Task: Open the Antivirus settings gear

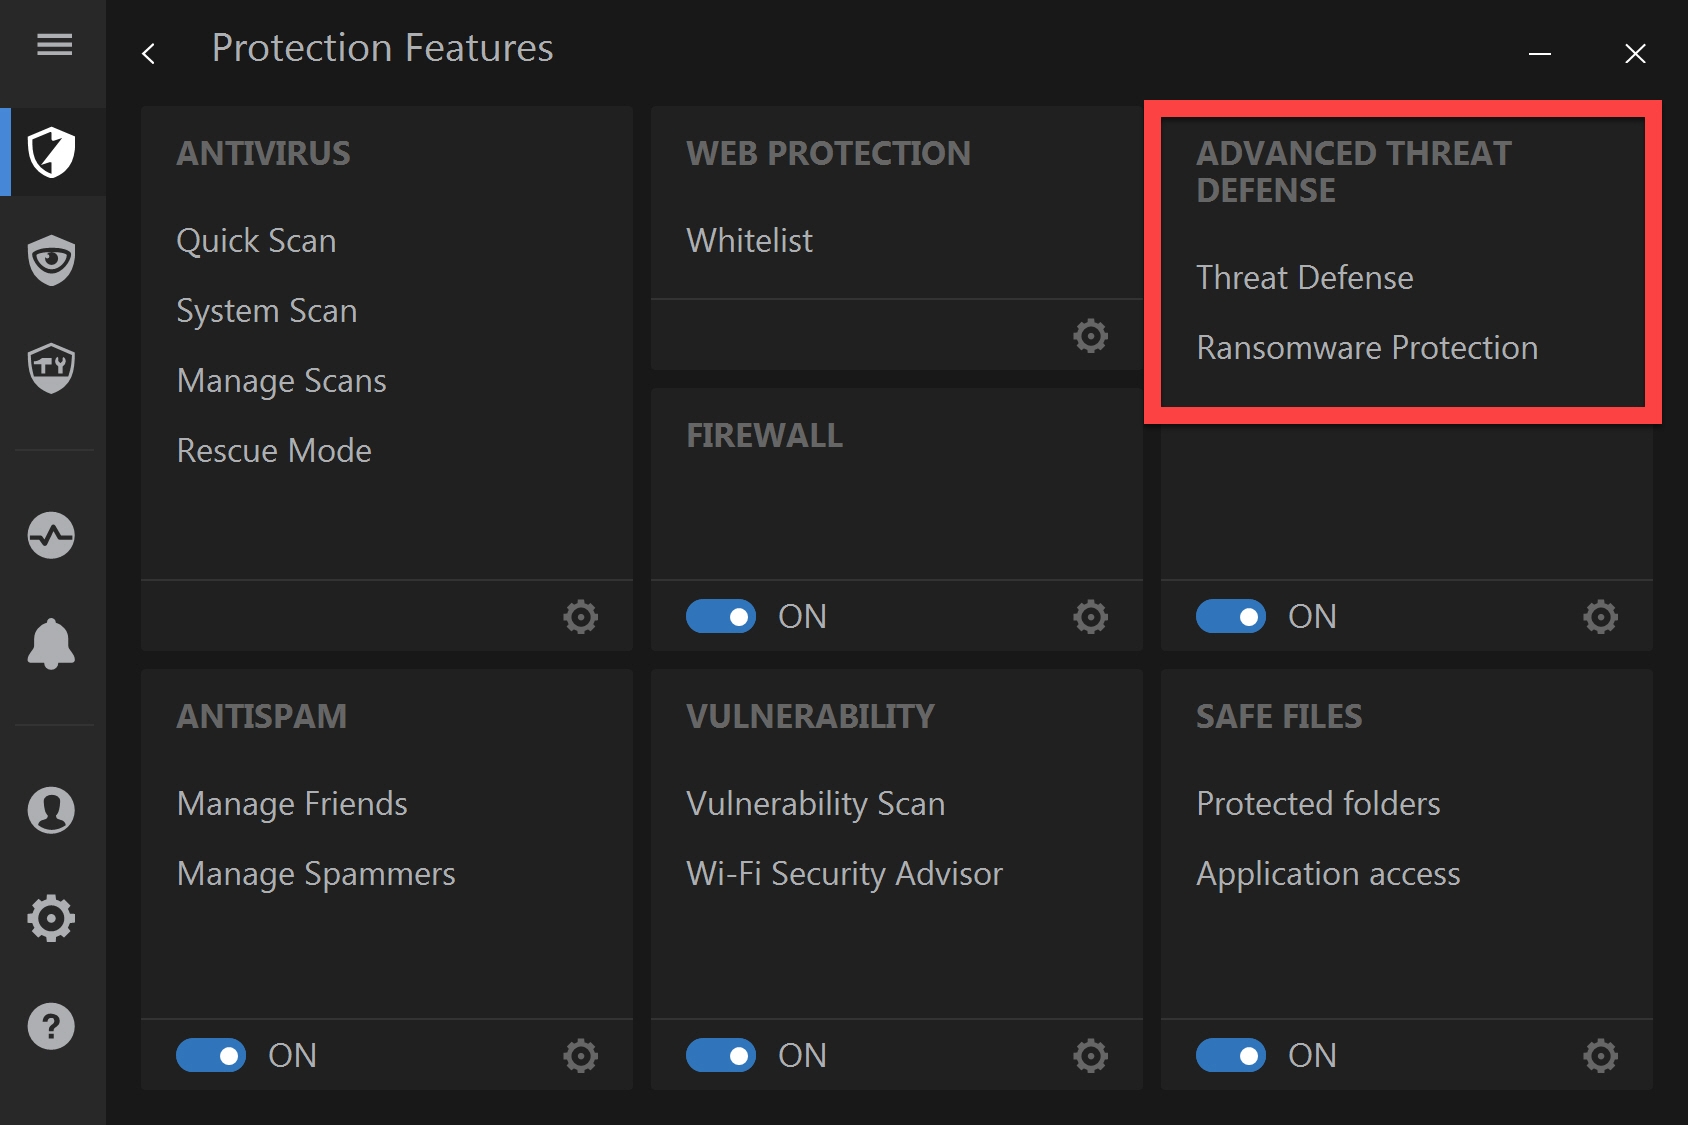Action: click(x=581, y=617)
